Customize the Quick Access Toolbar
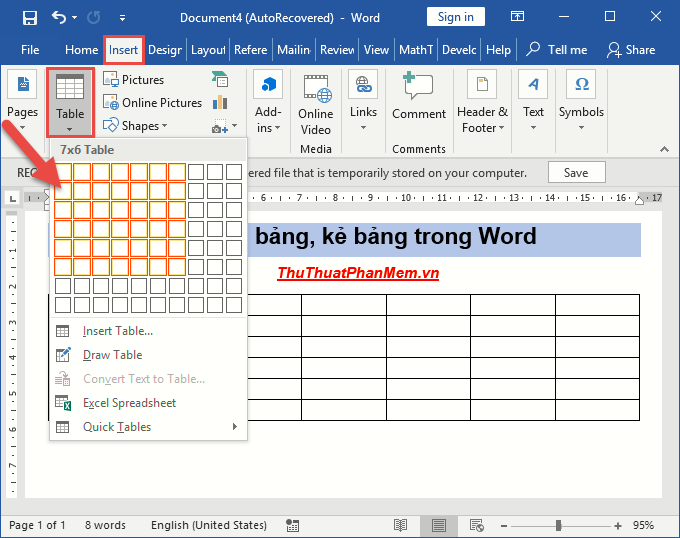 (122, 18)
